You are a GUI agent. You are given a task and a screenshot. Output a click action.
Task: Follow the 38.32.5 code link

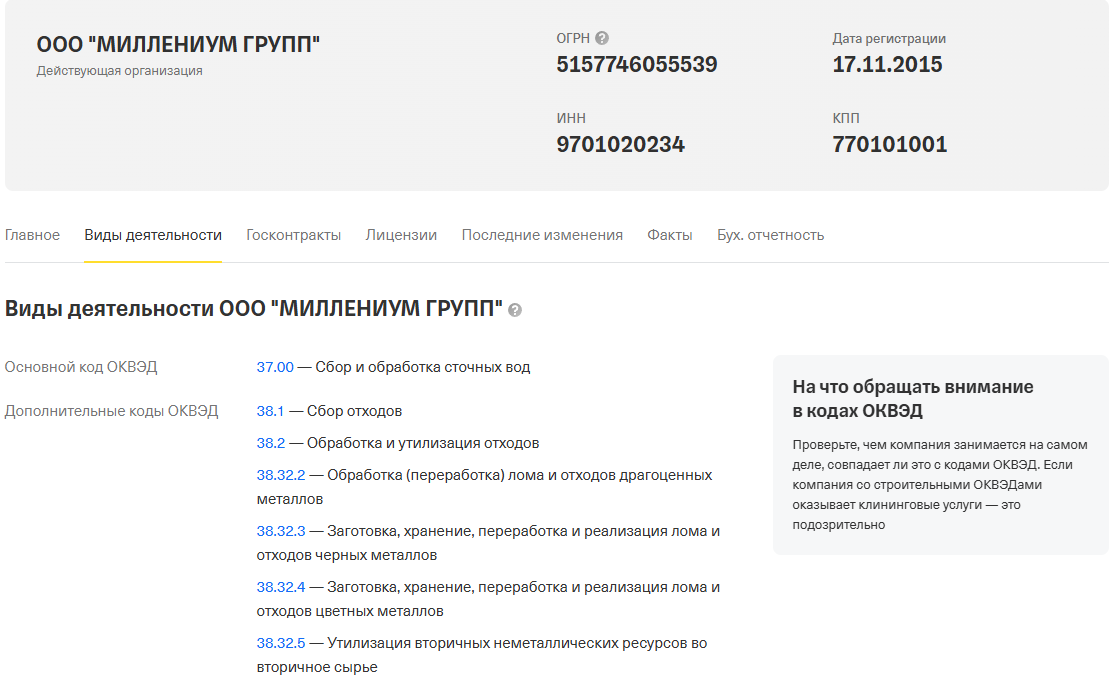tap(280, 643)
